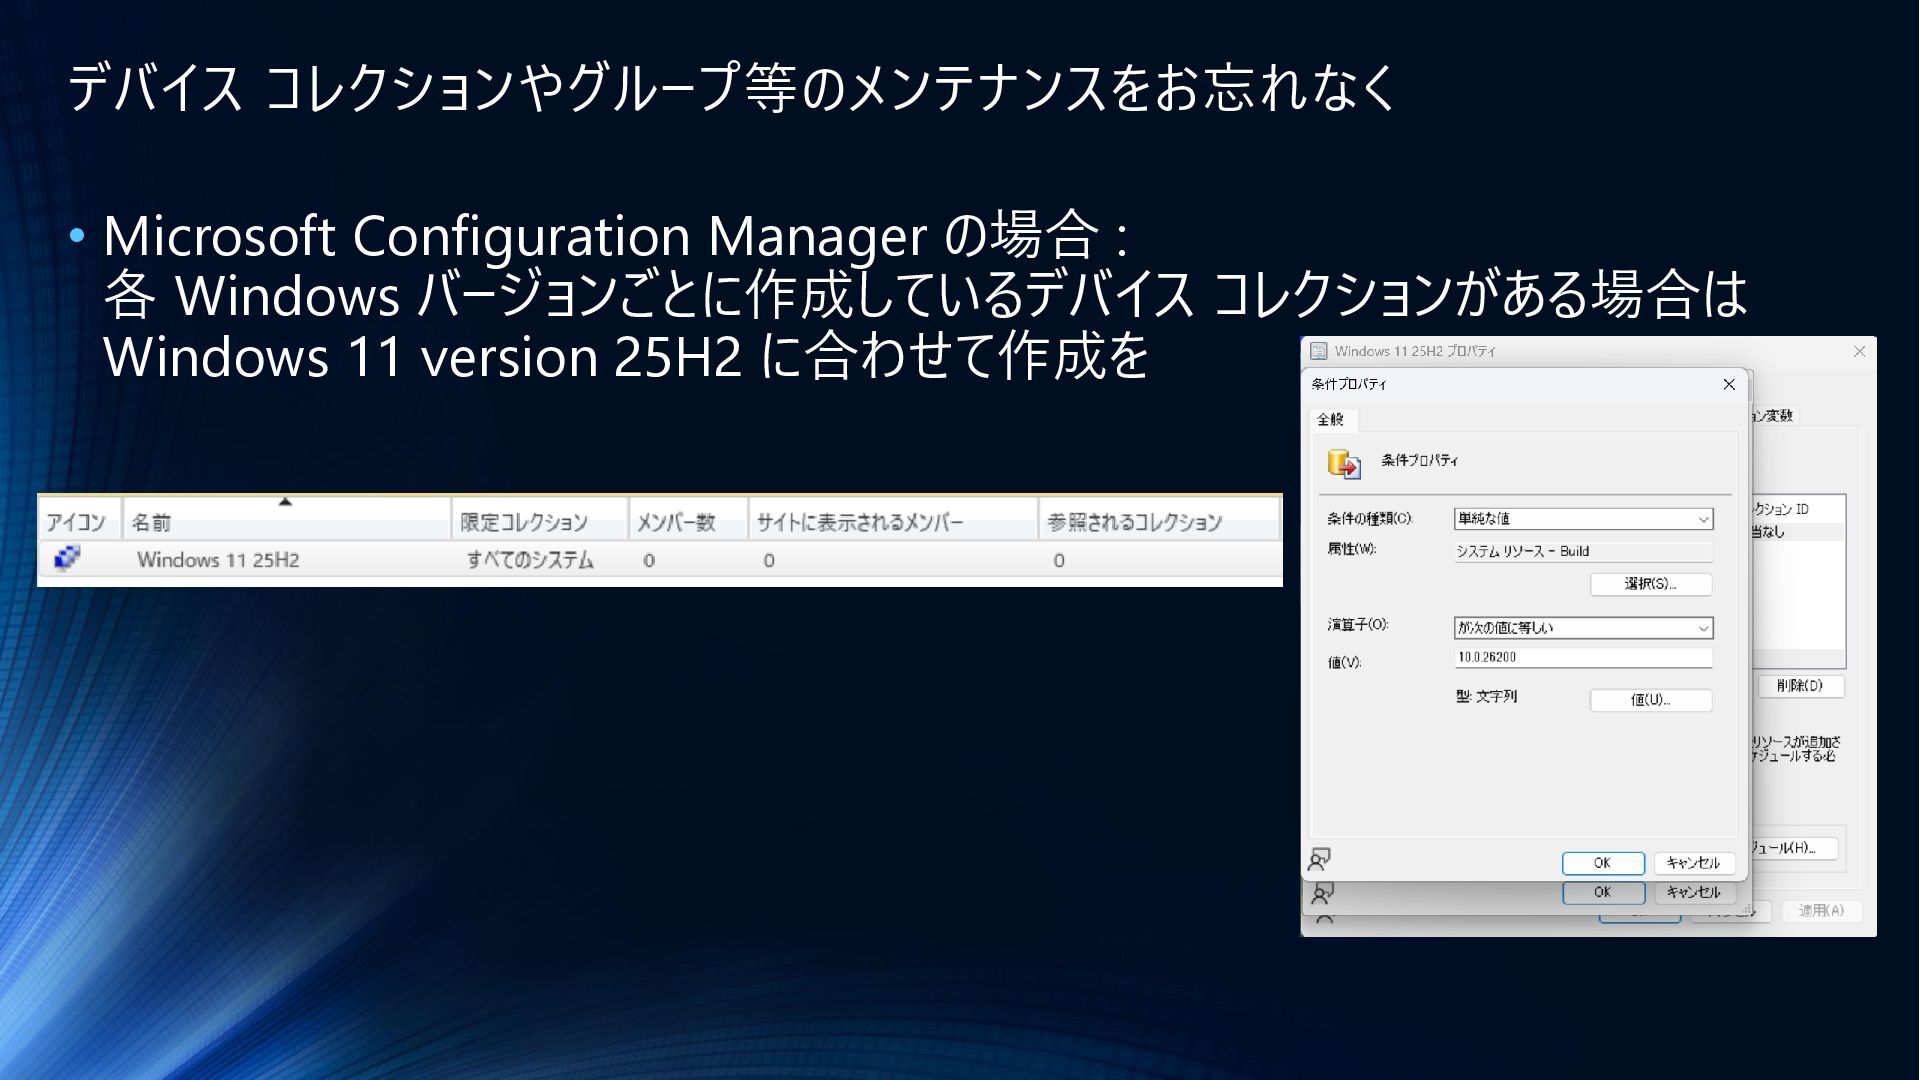Click the すべてのシステム cell

click(530, 560)
